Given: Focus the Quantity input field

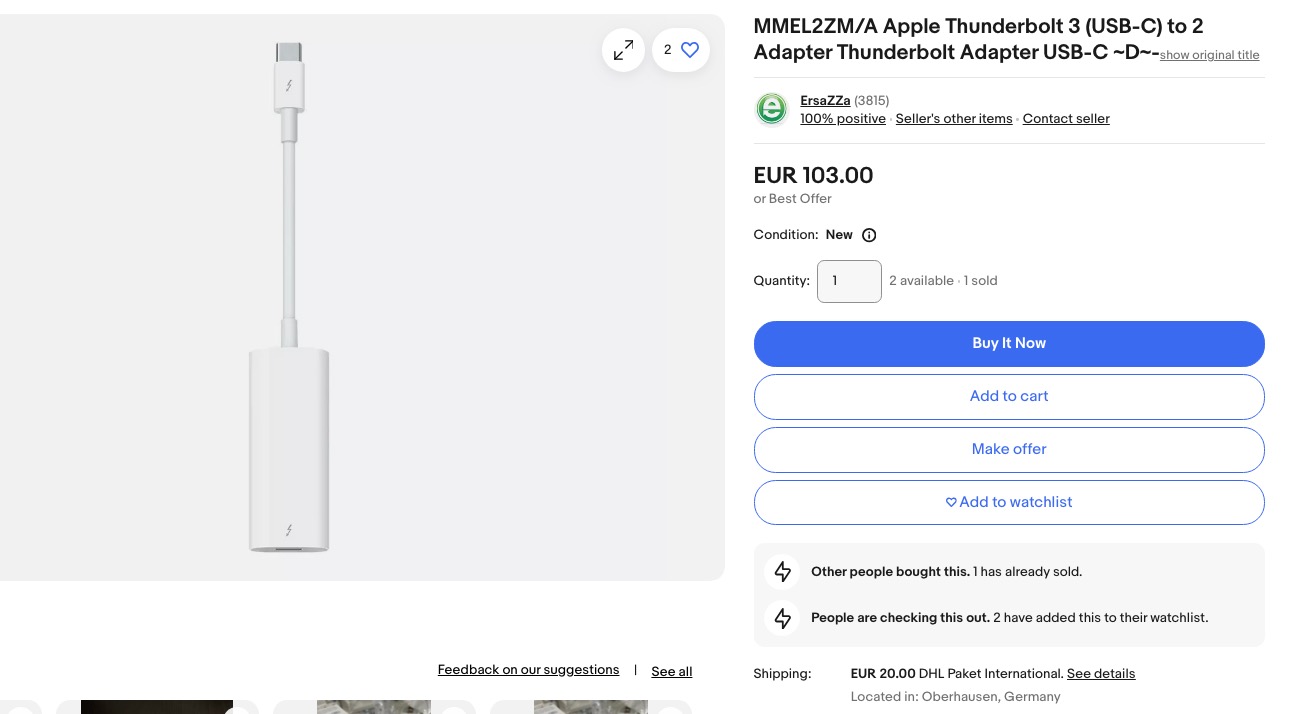Looking at the screenshot, I should click(x=848, y=281).
